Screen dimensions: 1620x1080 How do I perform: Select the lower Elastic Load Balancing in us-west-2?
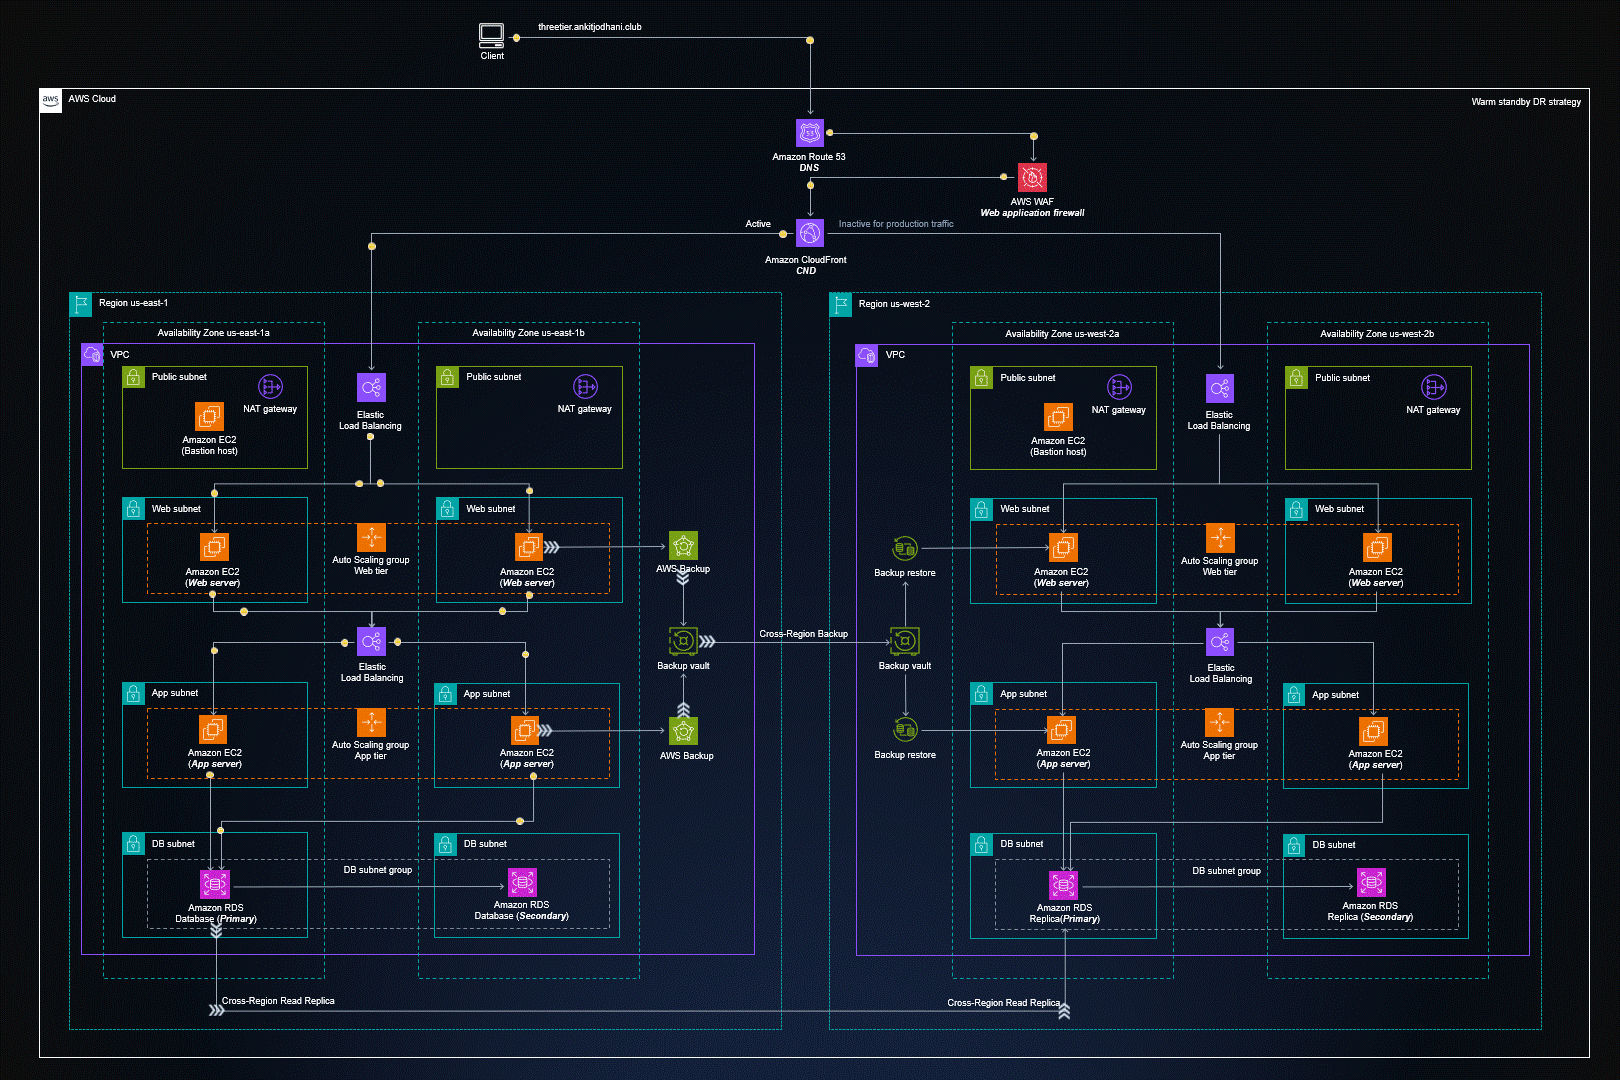coord(1220,642)
